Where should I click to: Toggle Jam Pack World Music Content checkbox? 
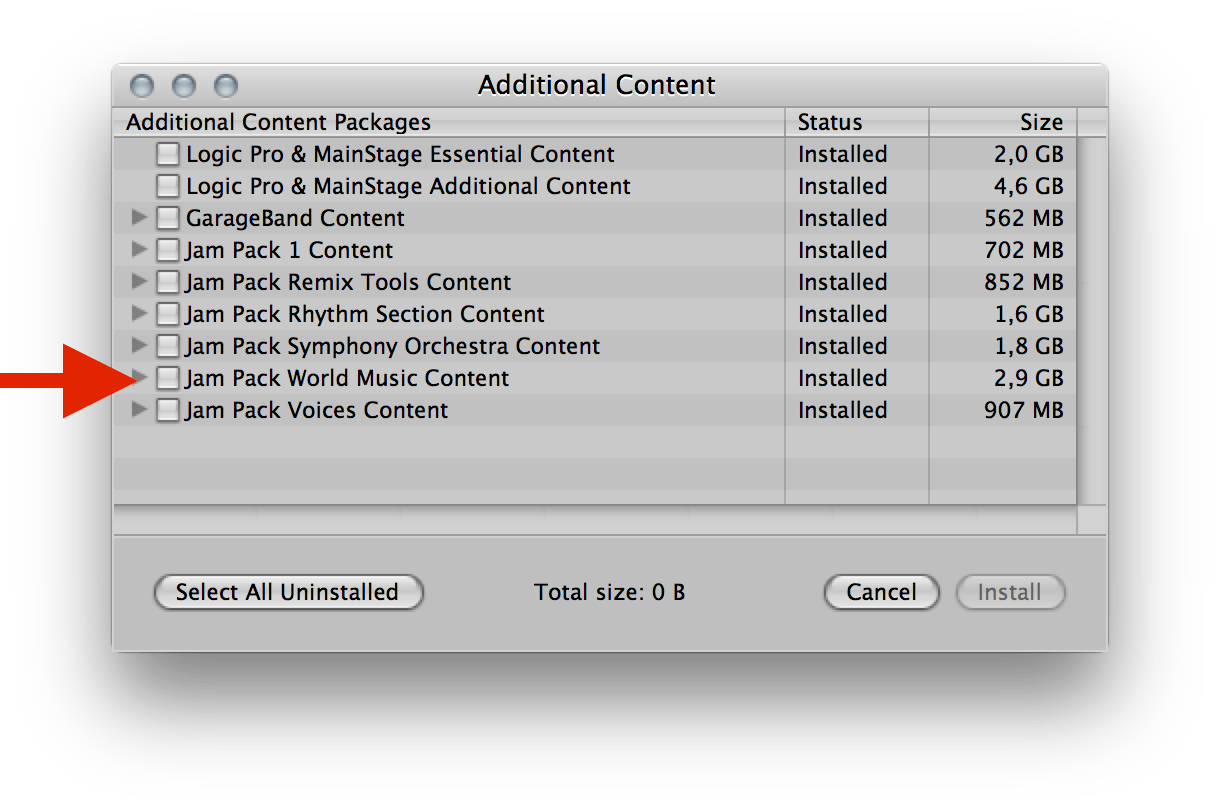pyautogui.click(x=168, y=379)
